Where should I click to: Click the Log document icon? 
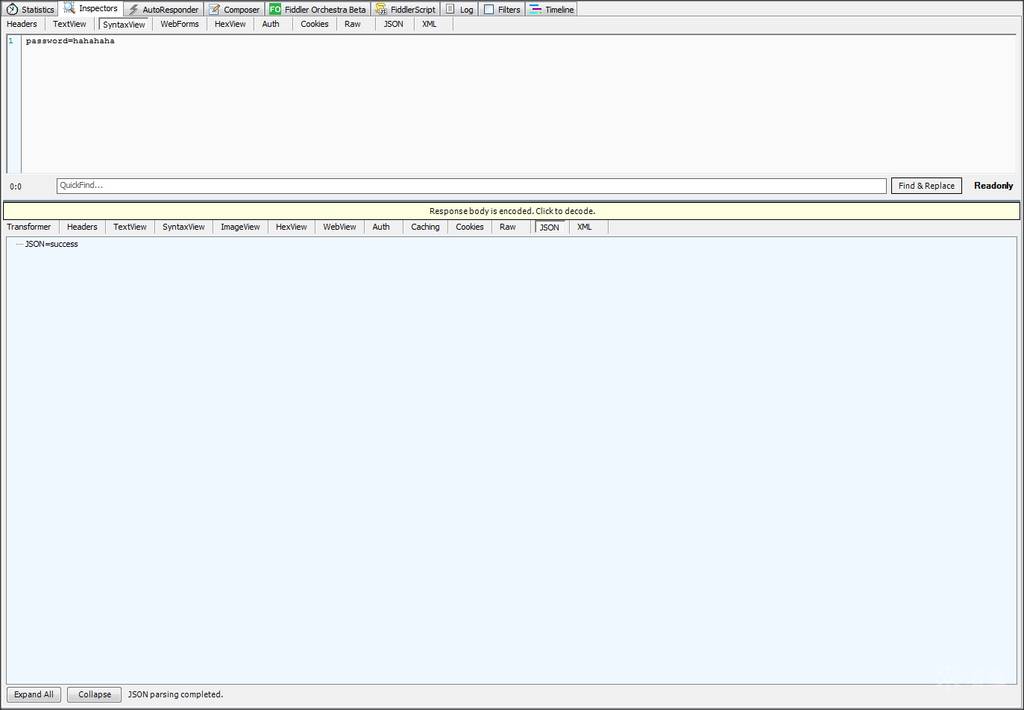(x=450, y=9)
